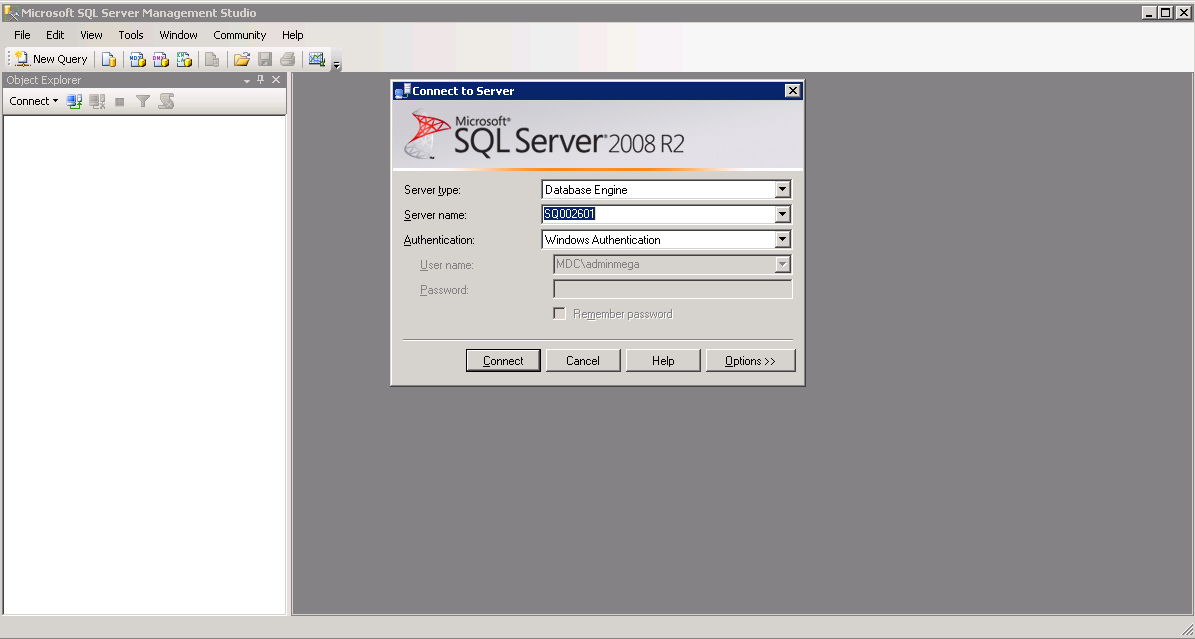Click Connect Object Explorer computer icon

point(74,101)
